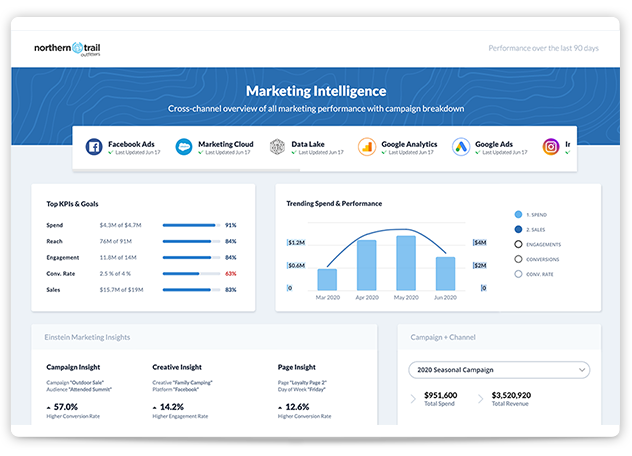Click the '$4.3M of $4.7M' spend value
The width and height of the screenshot is (632, 456).
pyautogui.click(x=121, y=225)
